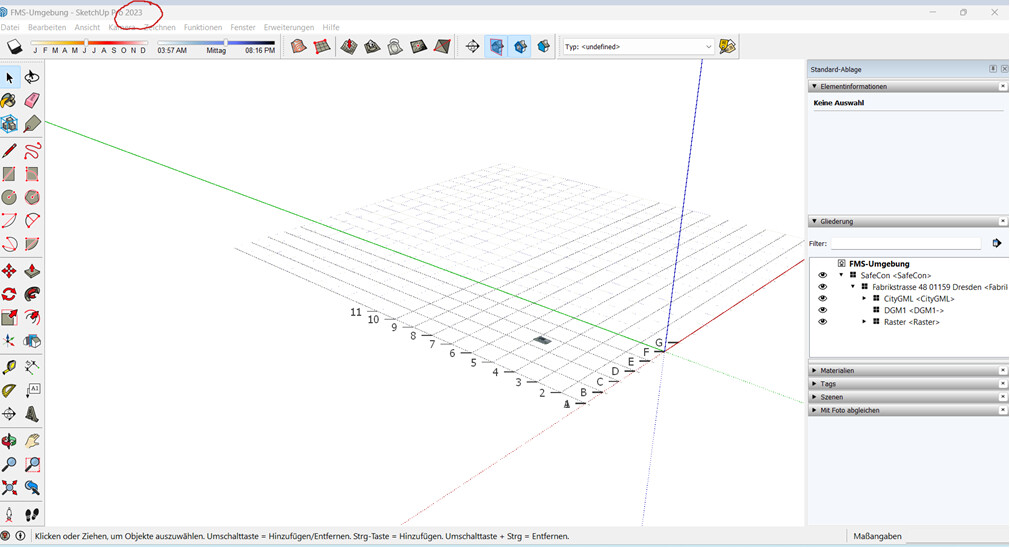Pick the Eraser tool
Image resolution: width=1010 pixels, height=548 pixels.
pos(32,101)
